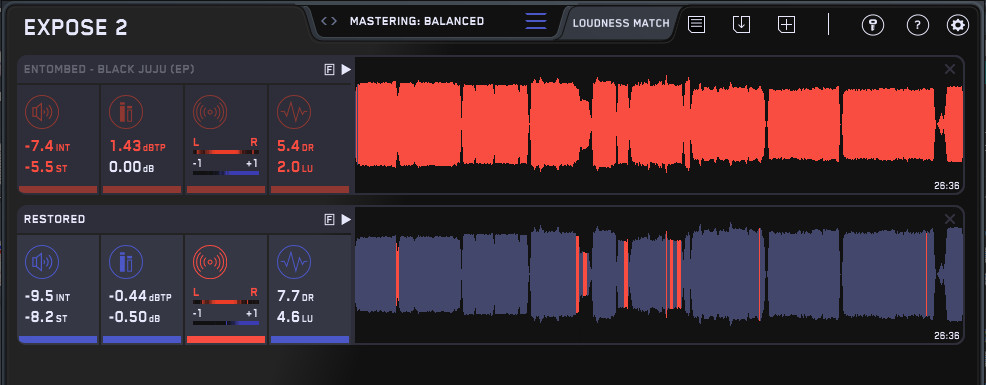Open the report notes icon
The height and width of the screenshot is (385, 986).
tap(696, 25)
